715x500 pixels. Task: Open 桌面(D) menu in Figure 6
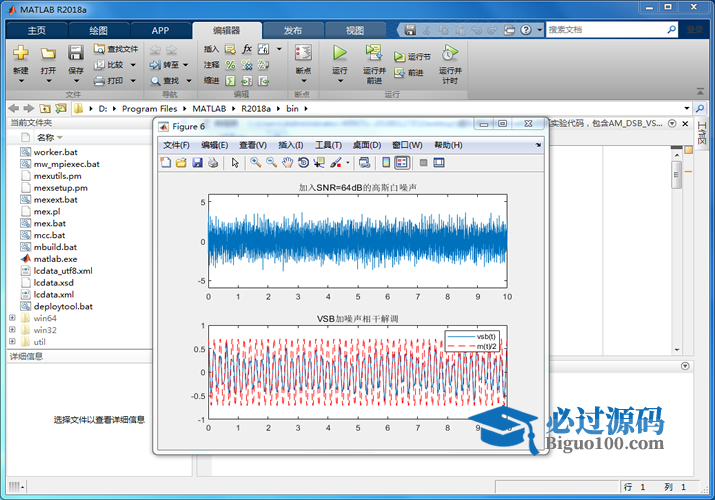(367, 145)
